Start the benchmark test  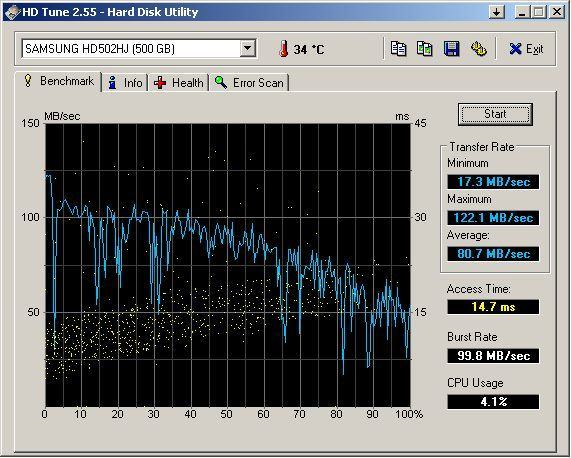tap(495, 114)
